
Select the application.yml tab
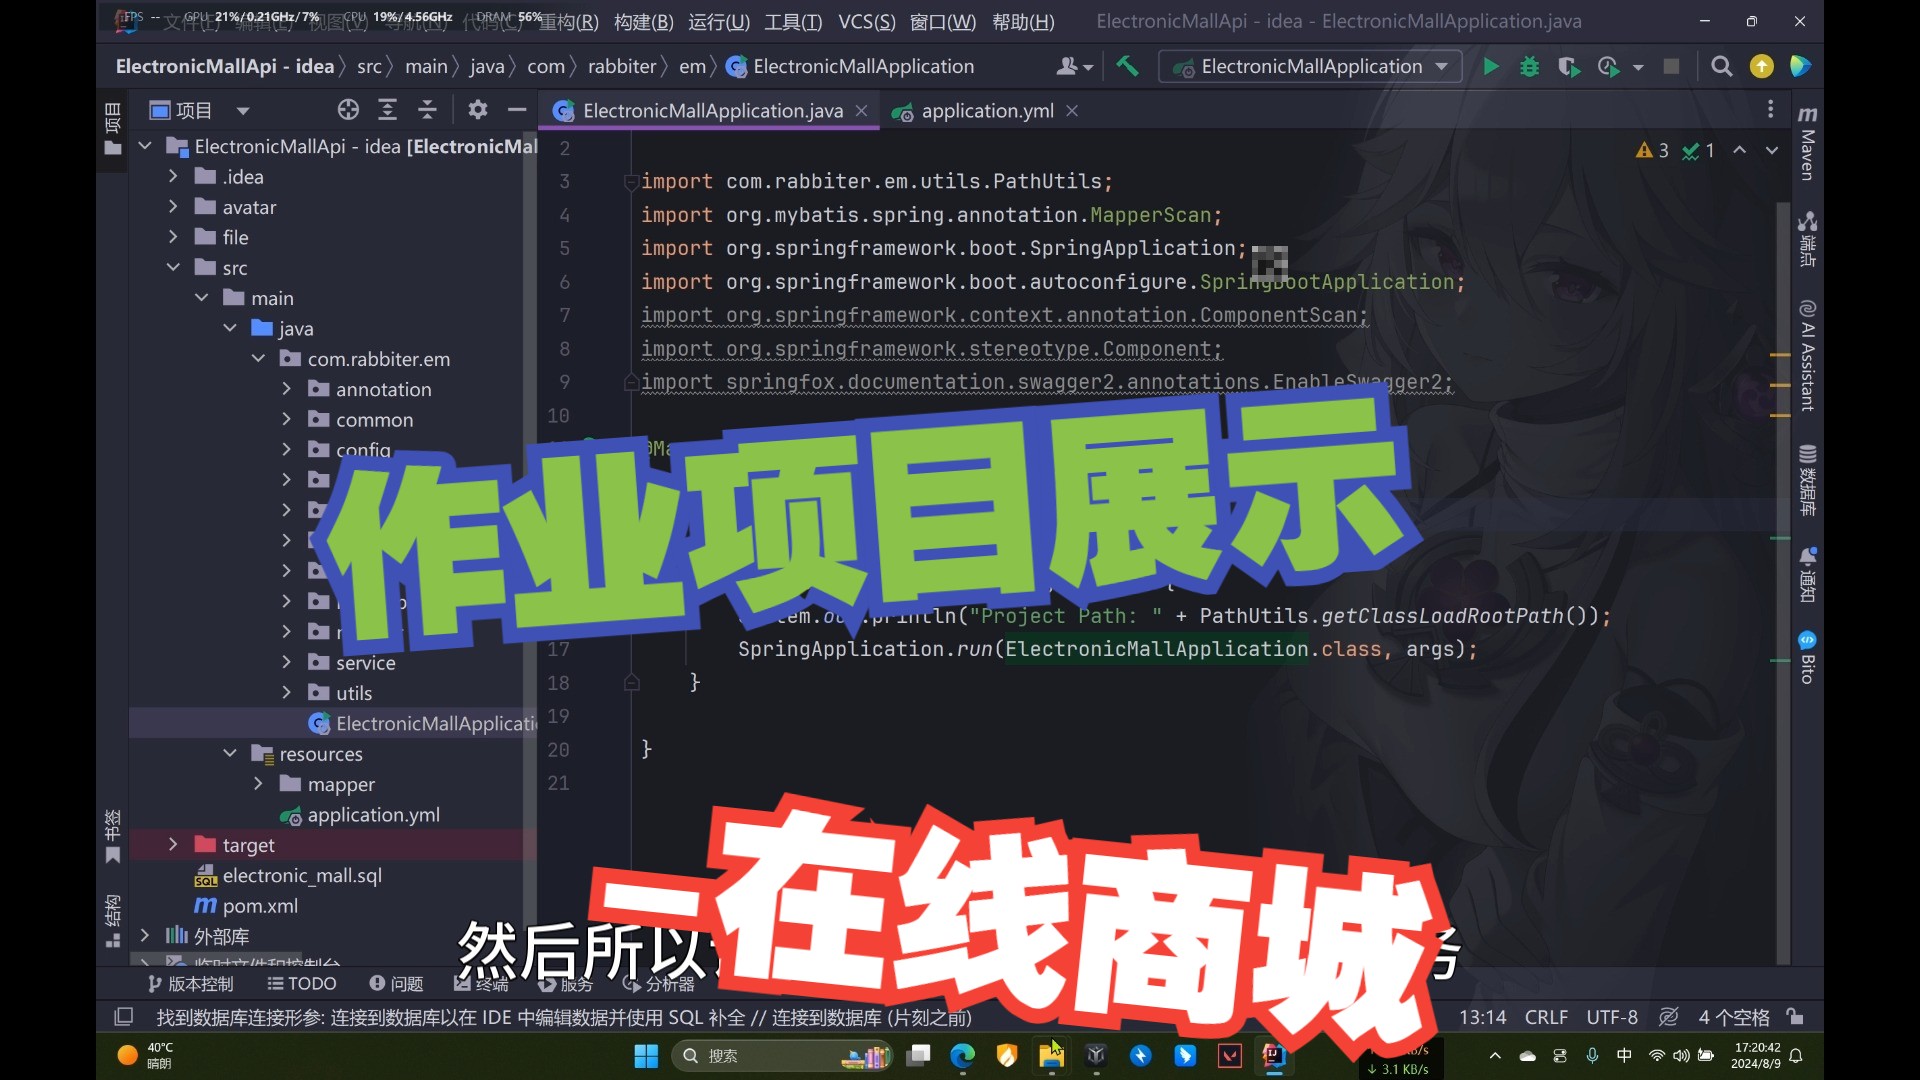(986, 109)
